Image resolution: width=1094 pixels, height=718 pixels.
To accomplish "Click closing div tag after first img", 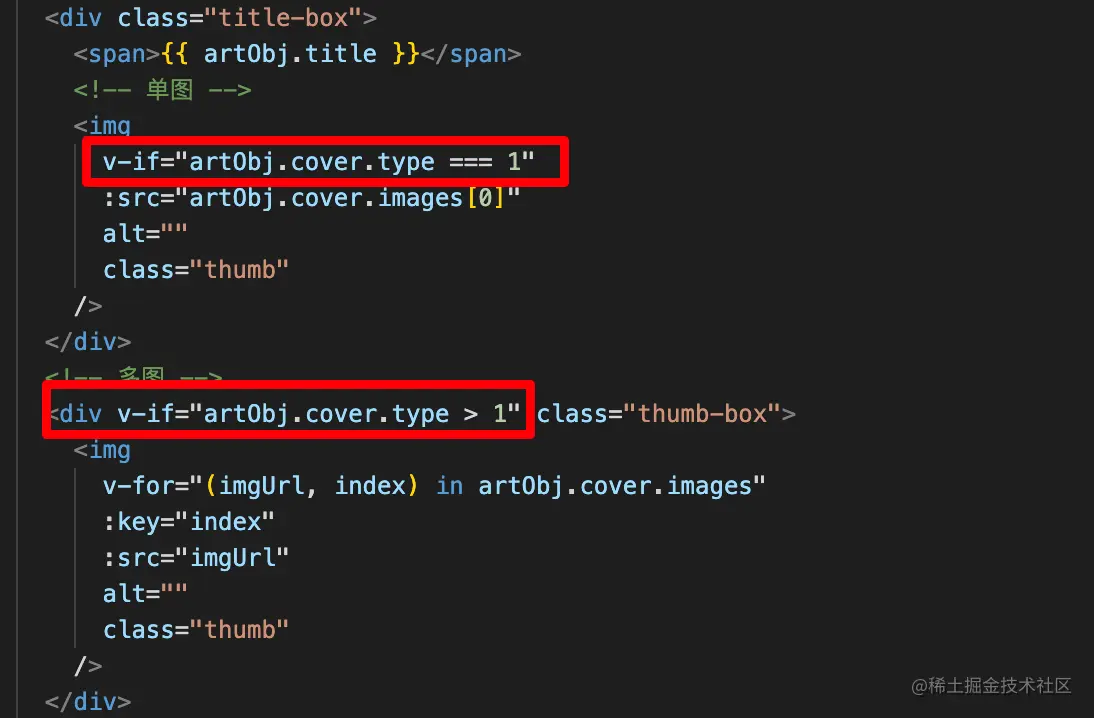I will coord(88,342).
